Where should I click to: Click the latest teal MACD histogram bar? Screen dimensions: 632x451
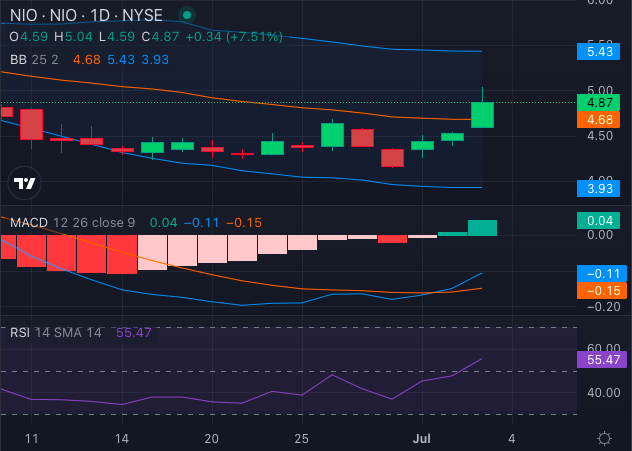[482, 228]
